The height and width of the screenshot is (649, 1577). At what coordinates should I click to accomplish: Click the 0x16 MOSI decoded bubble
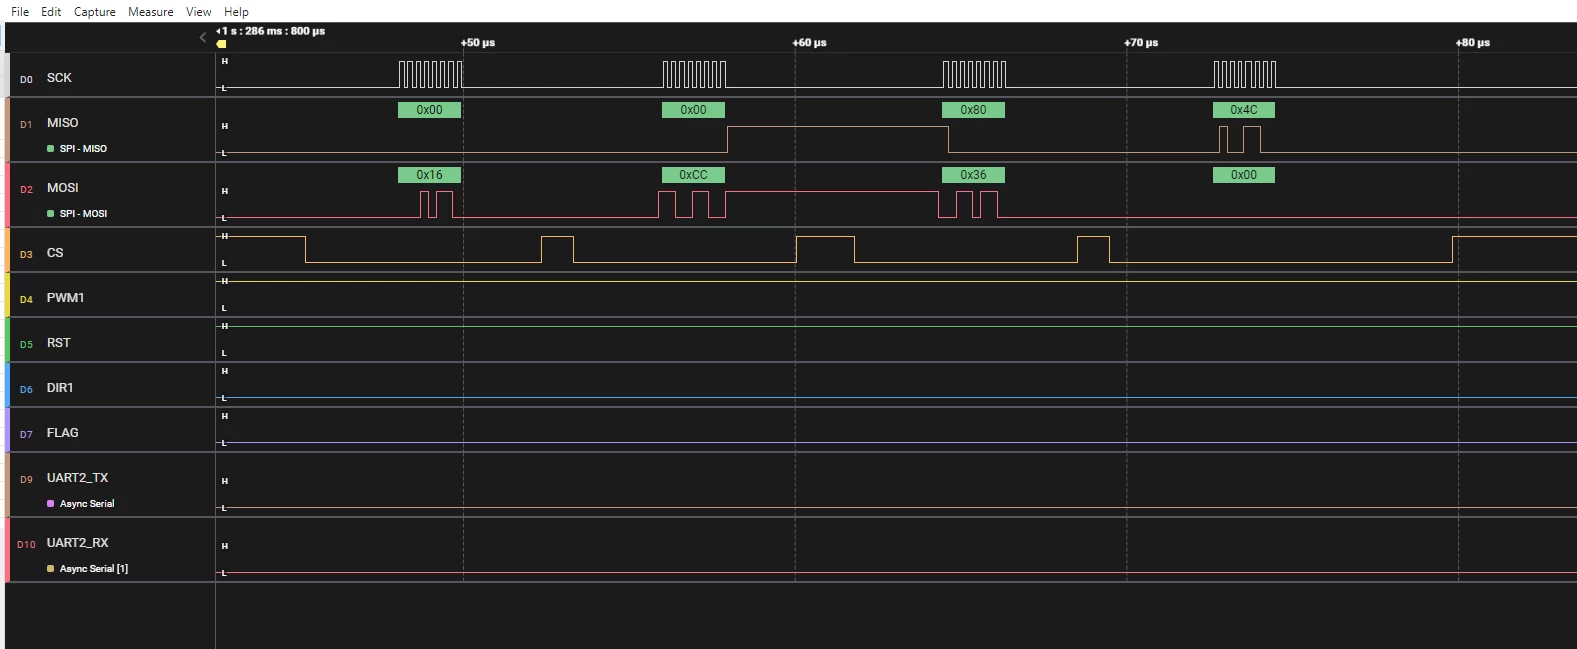click(429, 175)
